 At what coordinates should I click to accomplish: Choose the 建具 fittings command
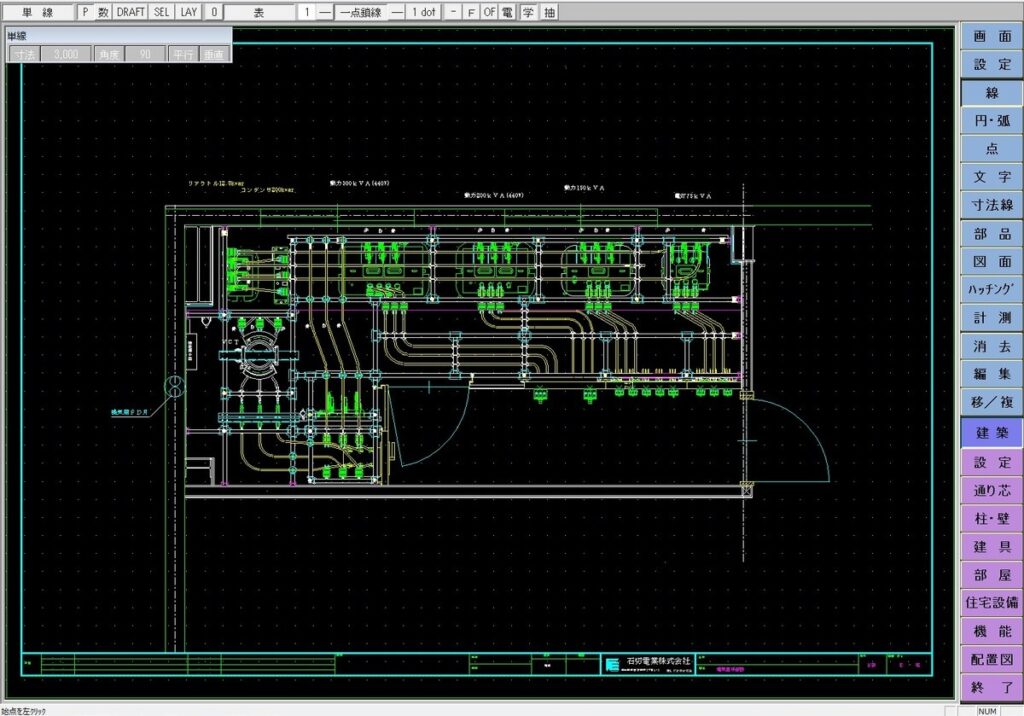coord(991,547)
